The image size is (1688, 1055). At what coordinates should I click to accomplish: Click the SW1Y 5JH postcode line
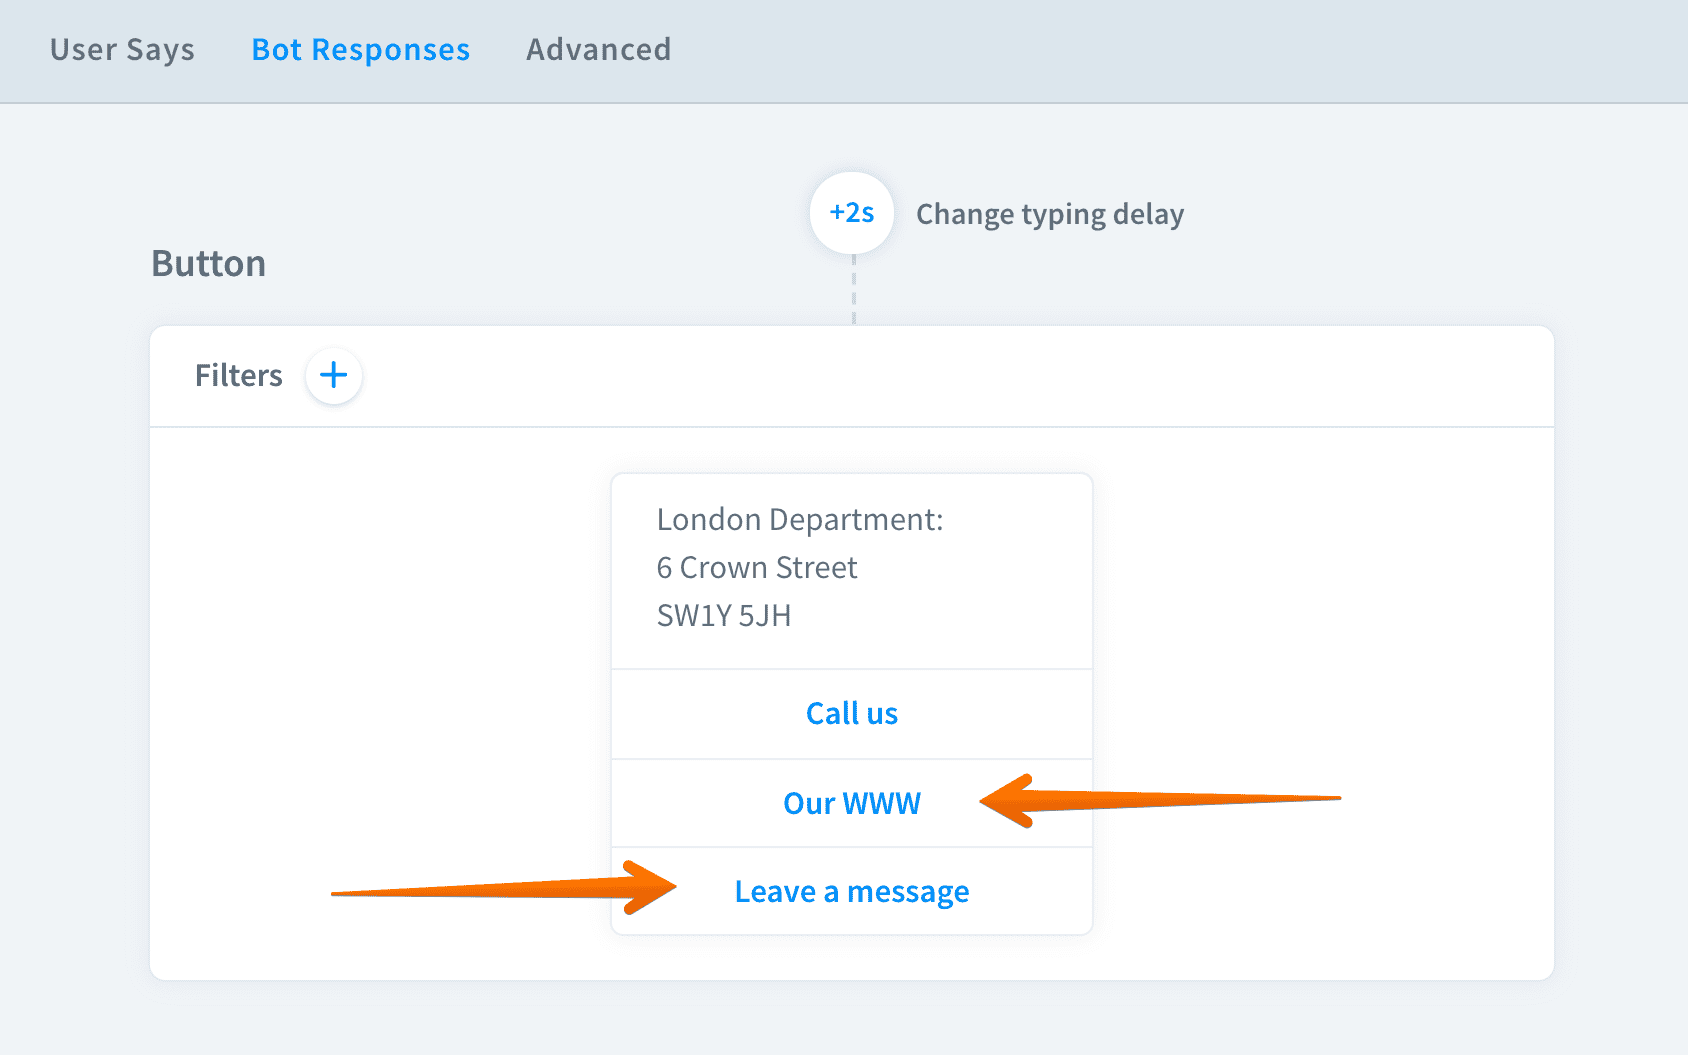723,616
